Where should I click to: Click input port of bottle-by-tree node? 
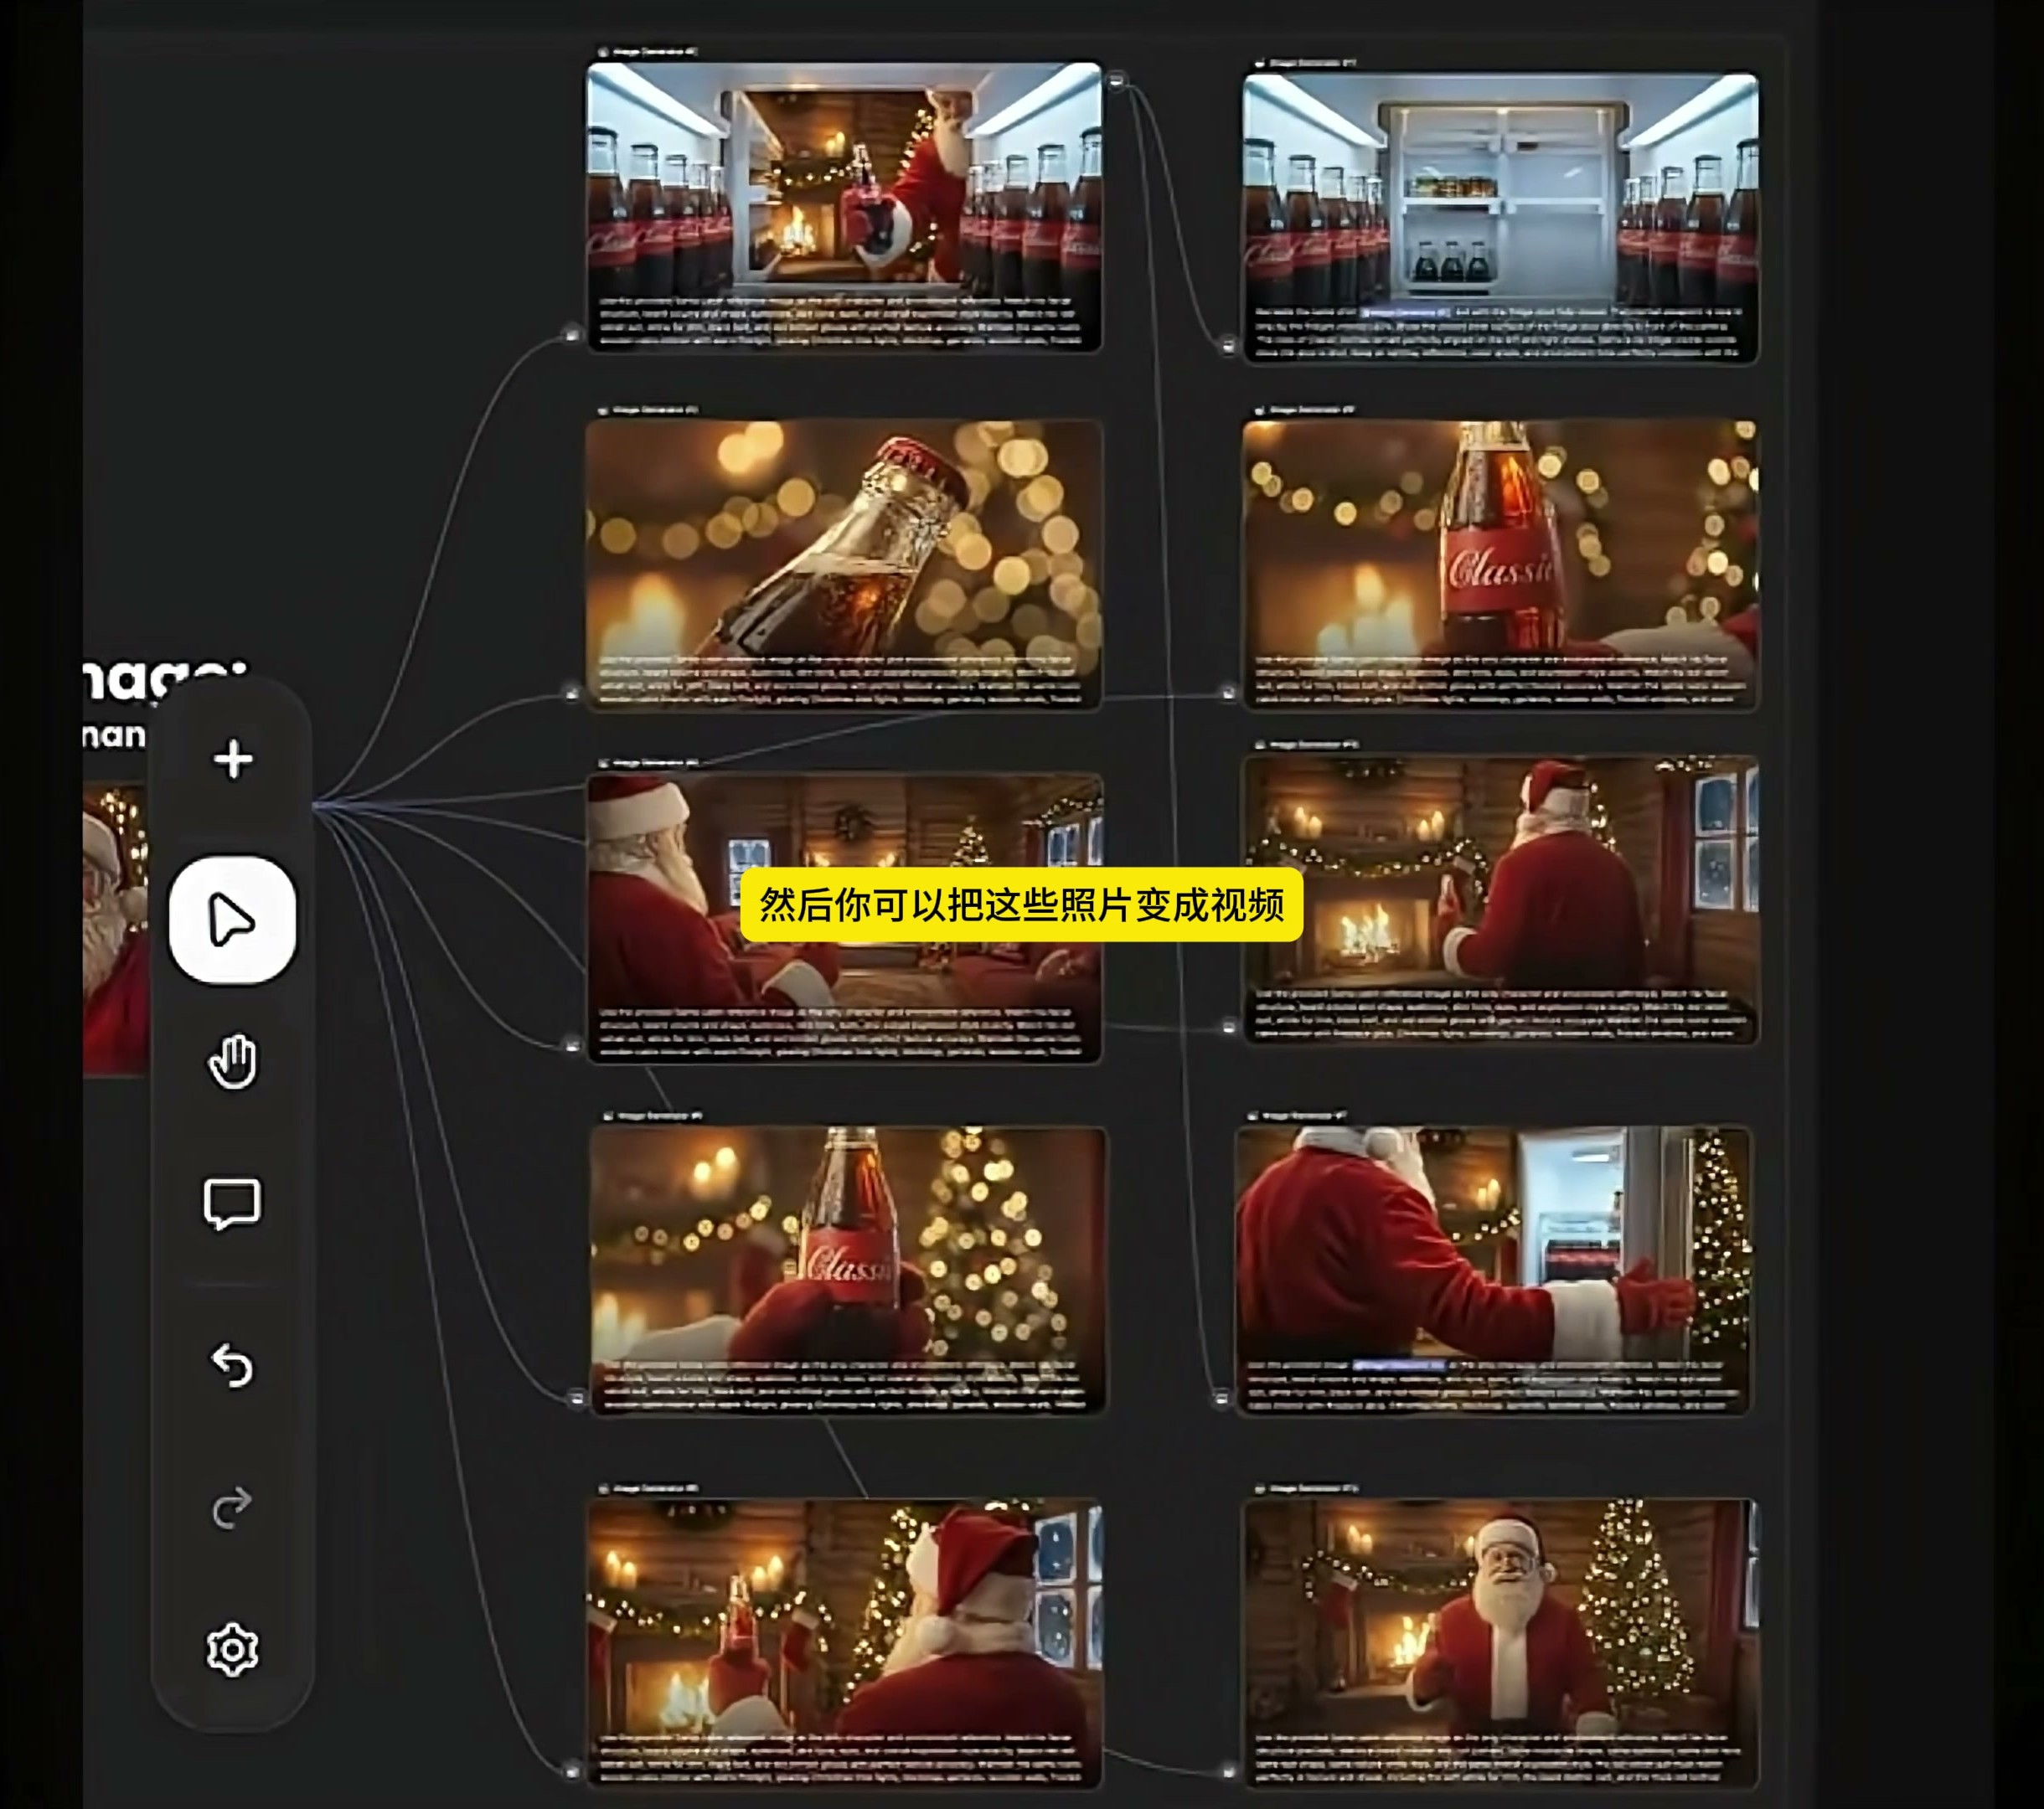[576, 1398]
